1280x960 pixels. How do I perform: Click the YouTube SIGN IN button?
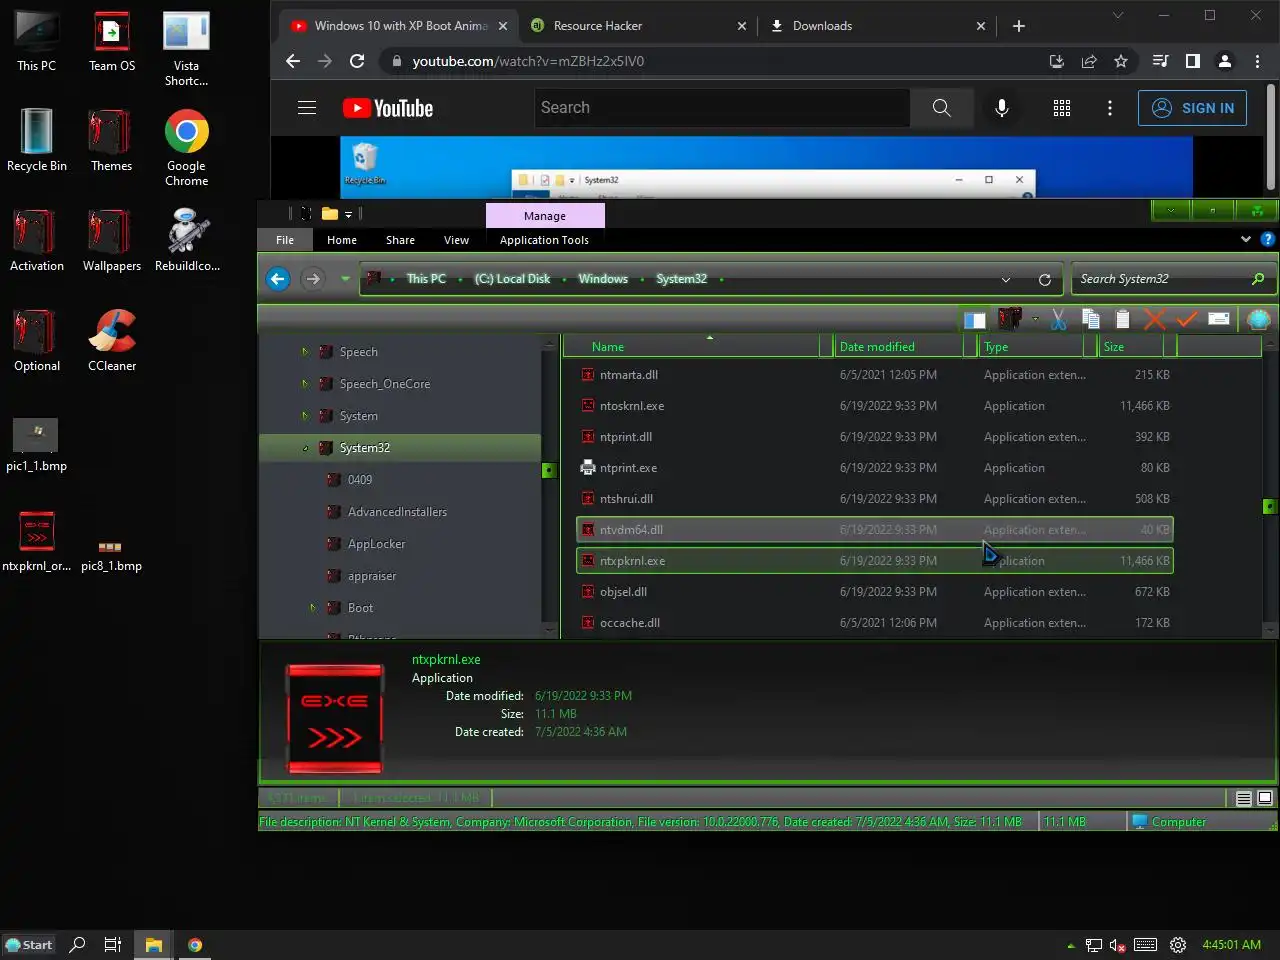(x=1192, y=108)
